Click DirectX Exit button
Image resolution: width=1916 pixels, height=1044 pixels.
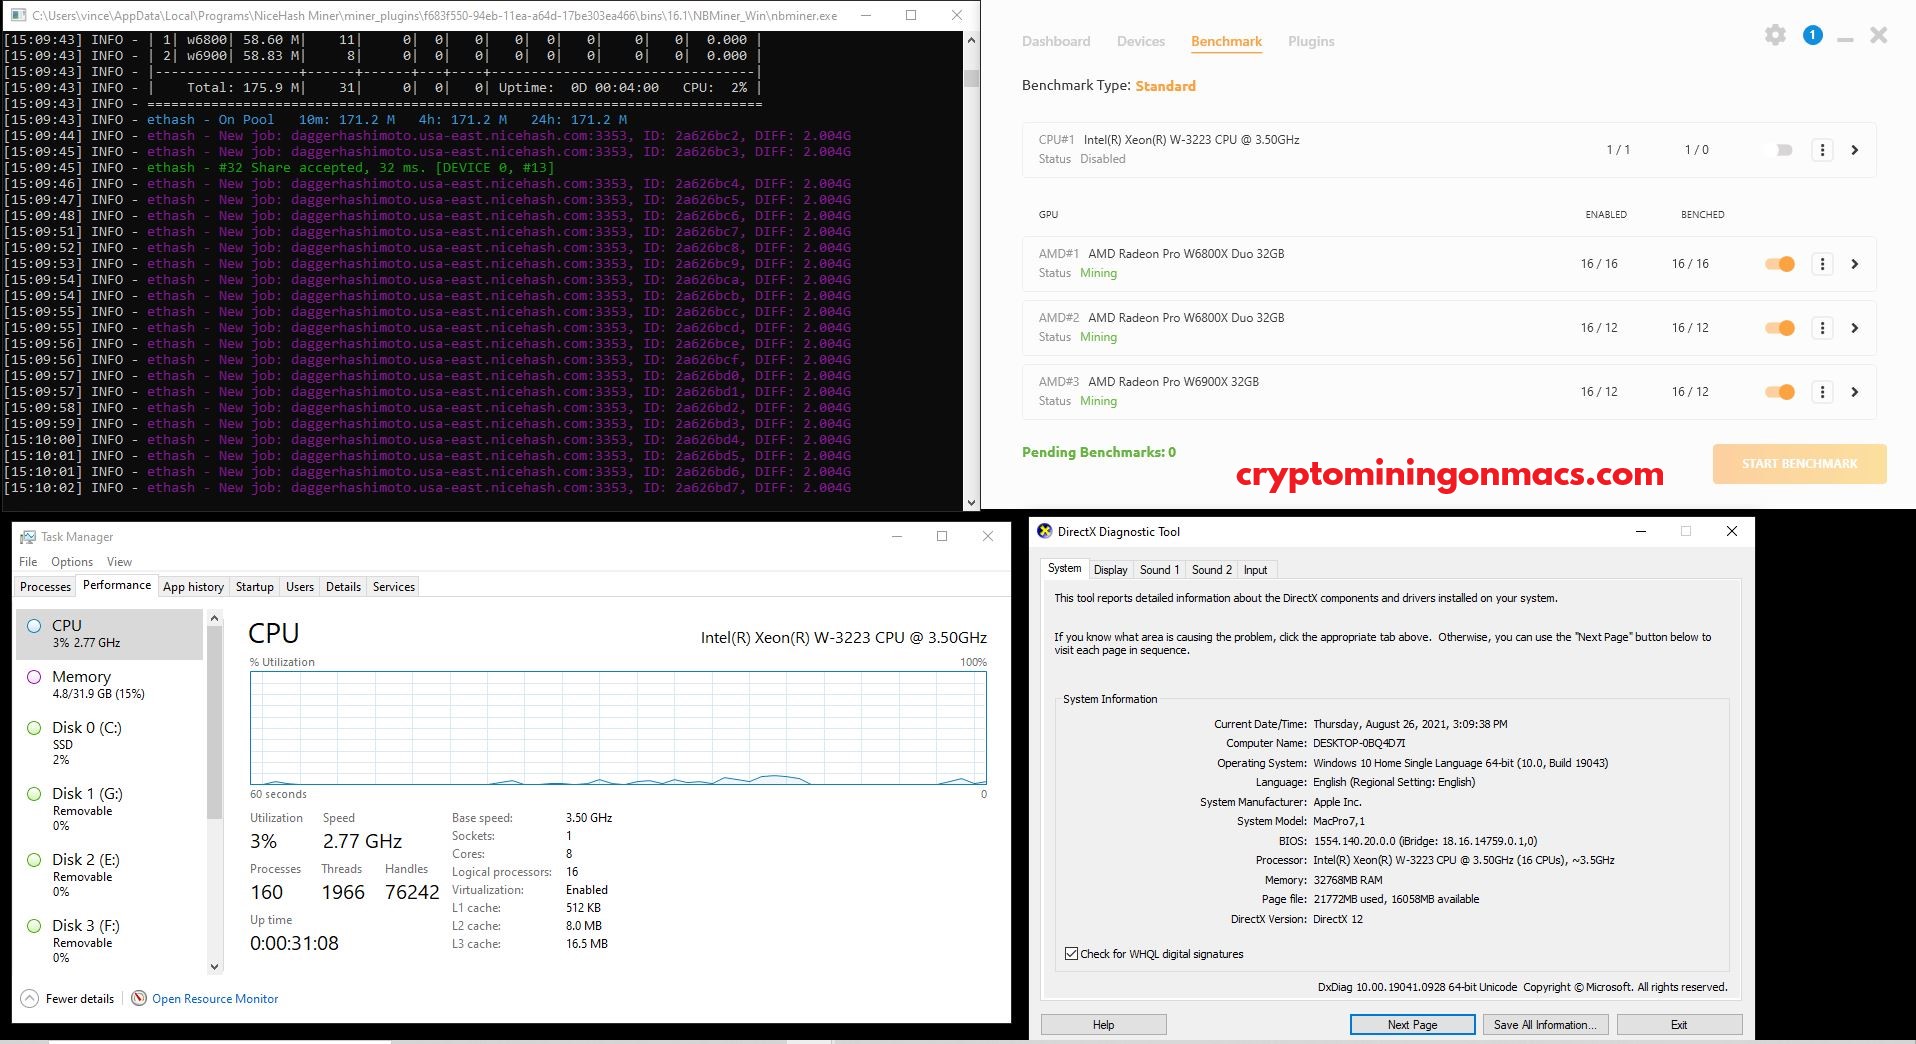(x=1679, y=1025)
